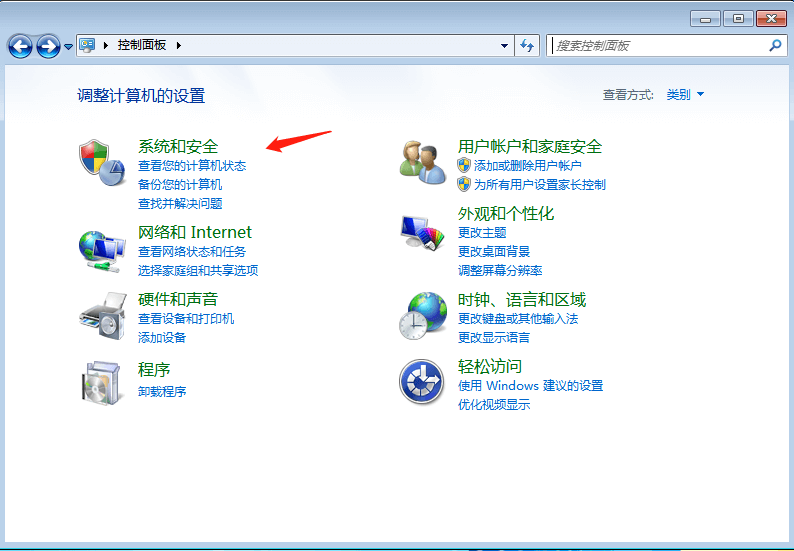The image size is (794, 551).
Task: Click the 卸载程序 link
Action: (162, 391)
